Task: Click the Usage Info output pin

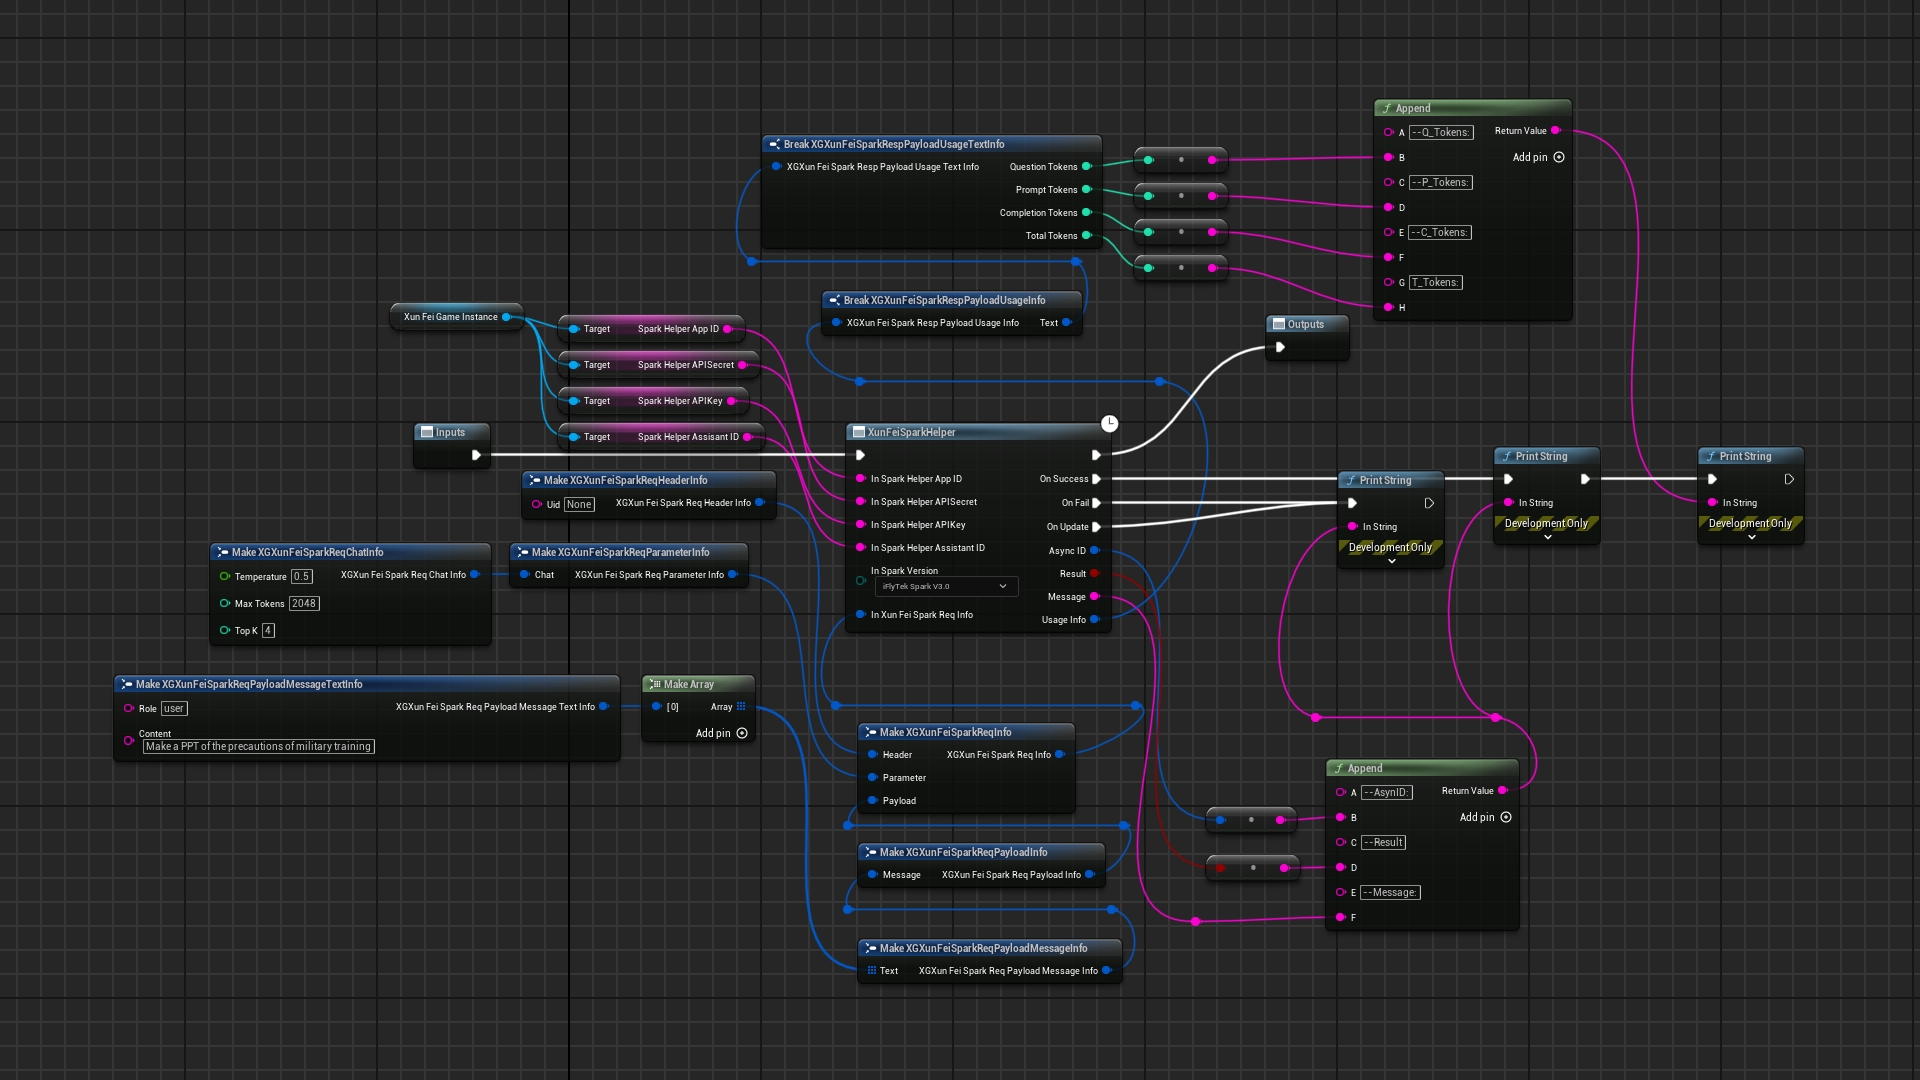Action: pyautogui.click(x=1095, y=620)
